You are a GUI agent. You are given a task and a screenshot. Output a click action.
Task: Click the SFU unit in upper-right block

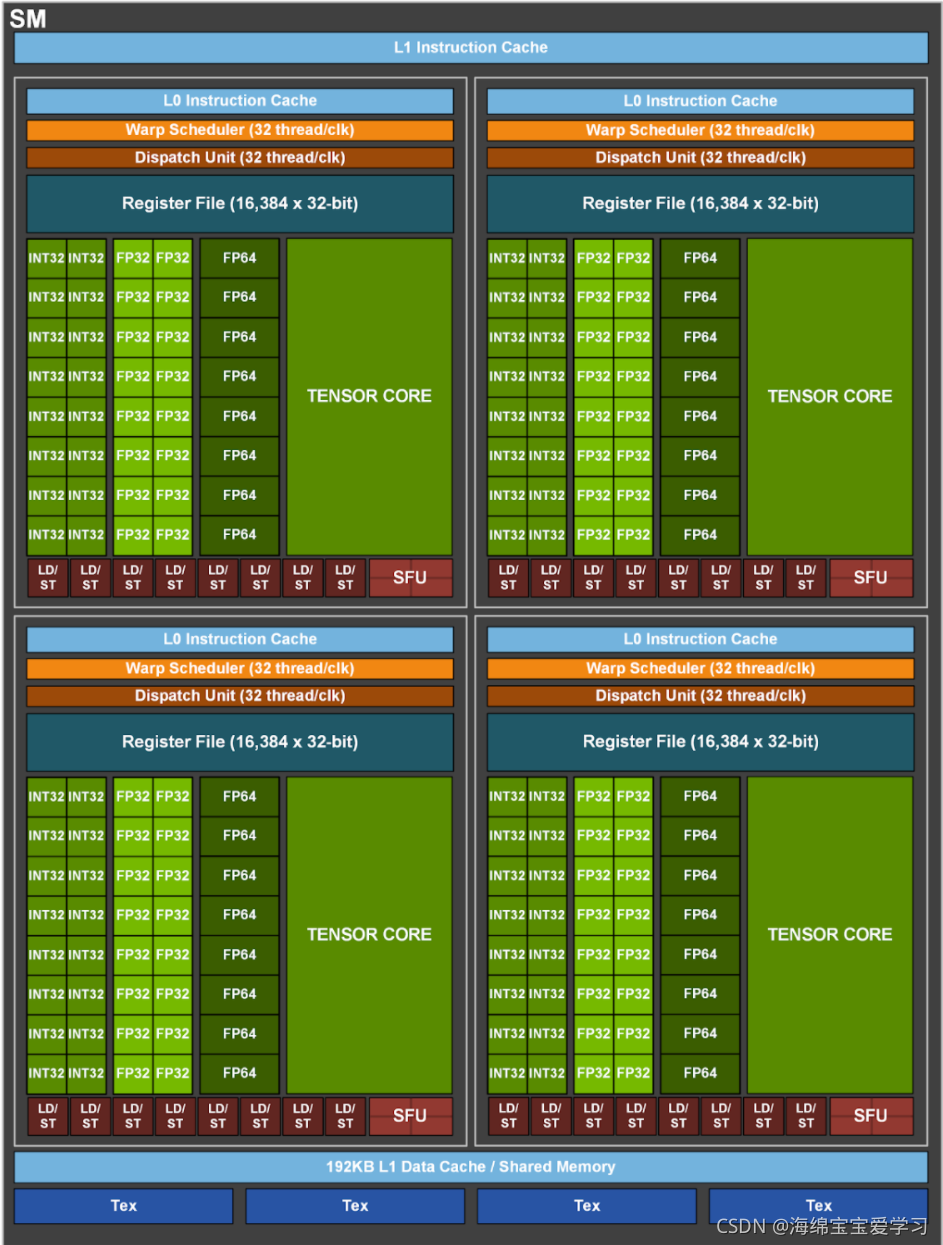click(x=871, y=578)
